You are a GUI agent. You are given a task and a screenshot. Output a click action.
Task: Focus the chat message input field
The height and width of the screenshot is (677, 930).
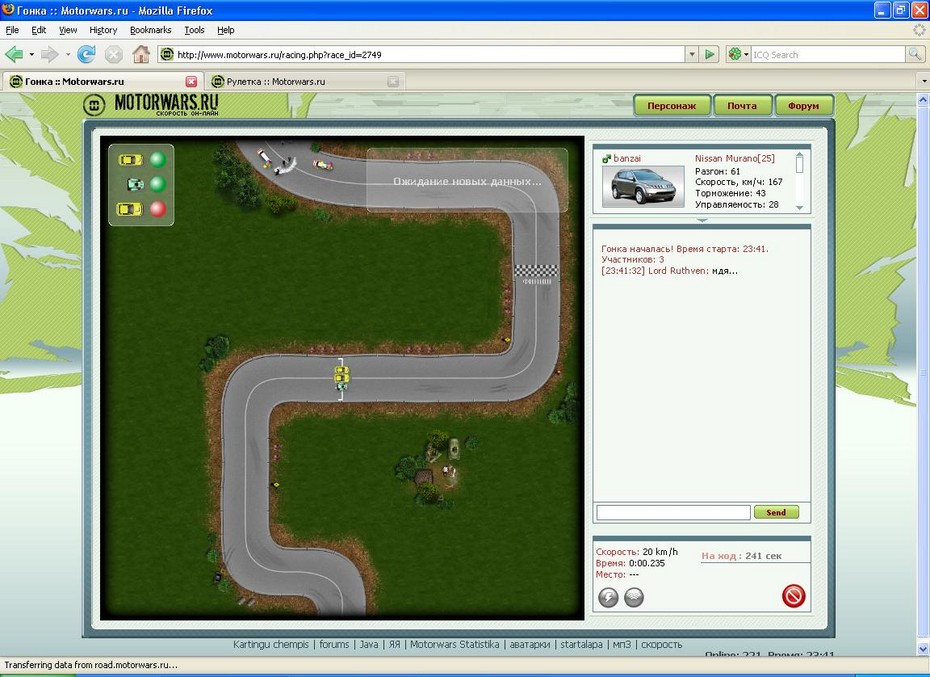coord(673,512)
